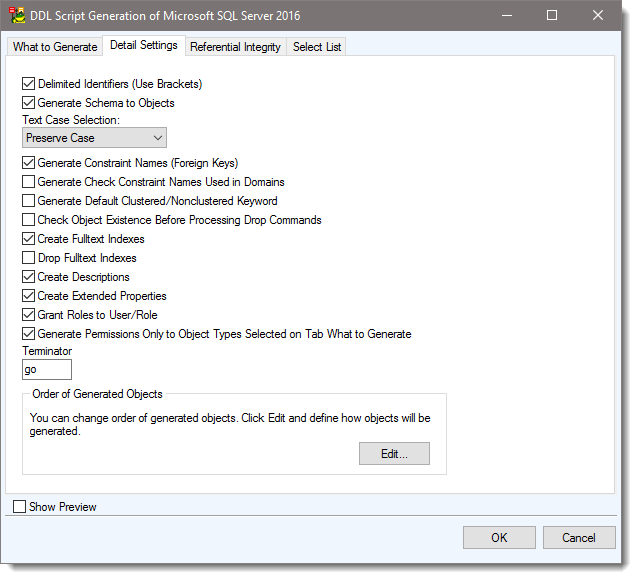Uncheck Generate Schema to Objects
The height and width of the screenshot is (579, 637).
coord(28,103)
